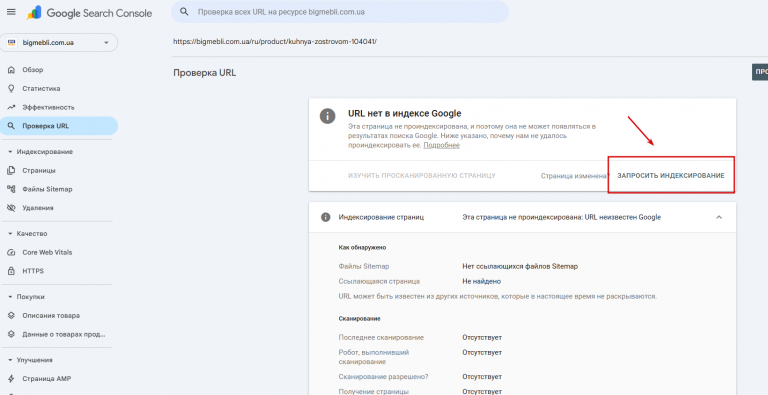Screen dimensions: 768x395
Task: Click the home icon next to Обзор
Action: coord(12,70)
